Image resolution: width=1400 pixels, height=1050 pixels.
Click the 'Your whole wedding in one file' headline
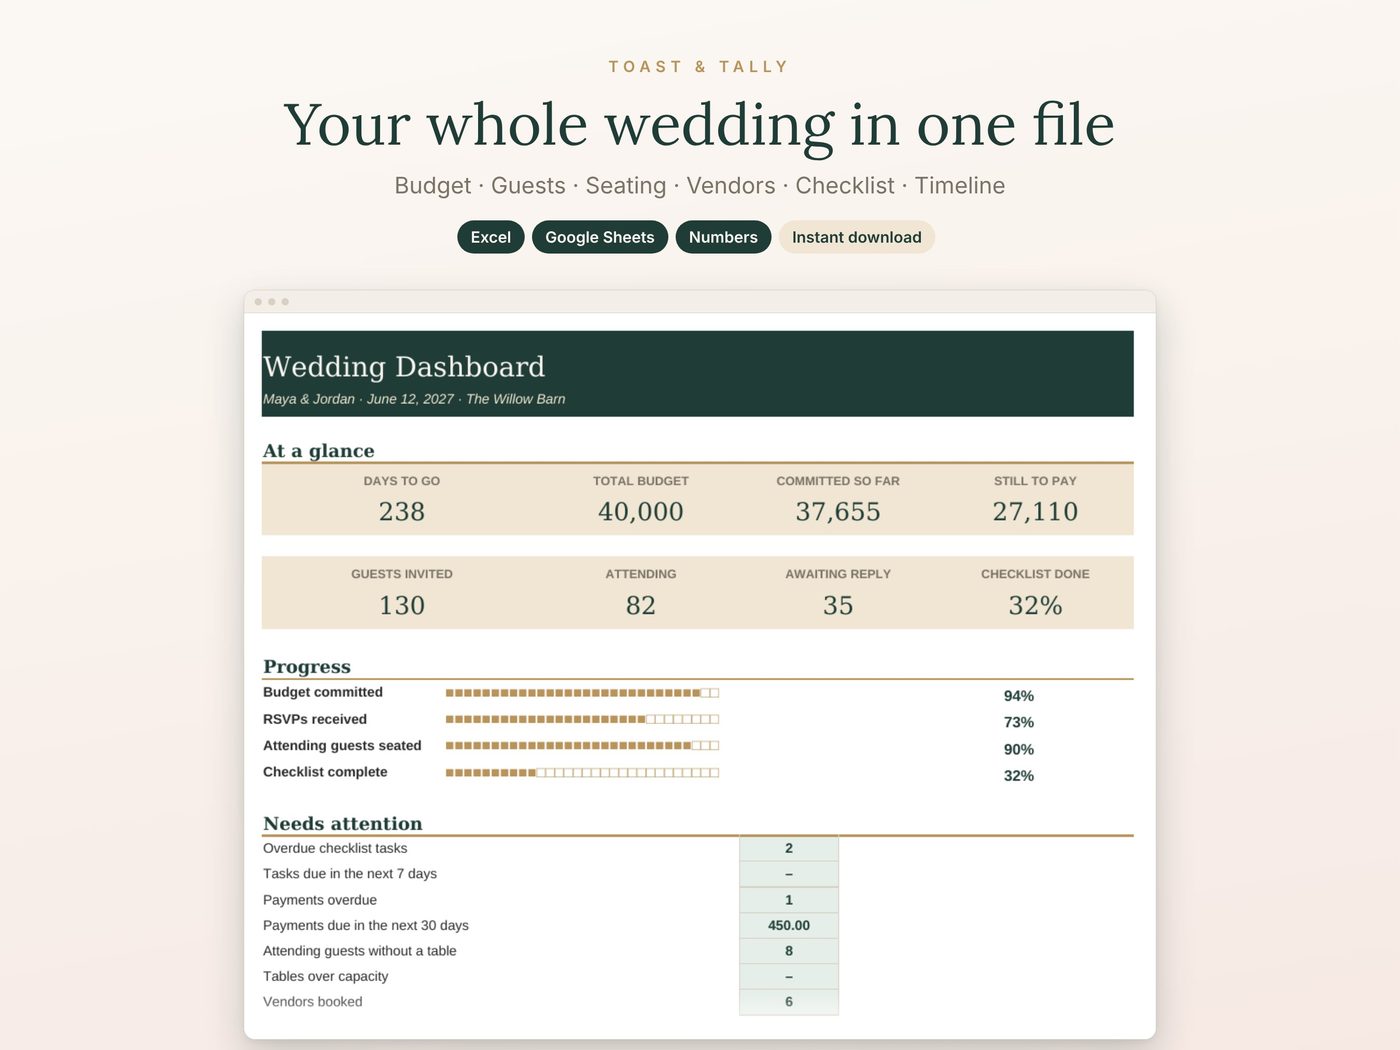pos(699,125)
